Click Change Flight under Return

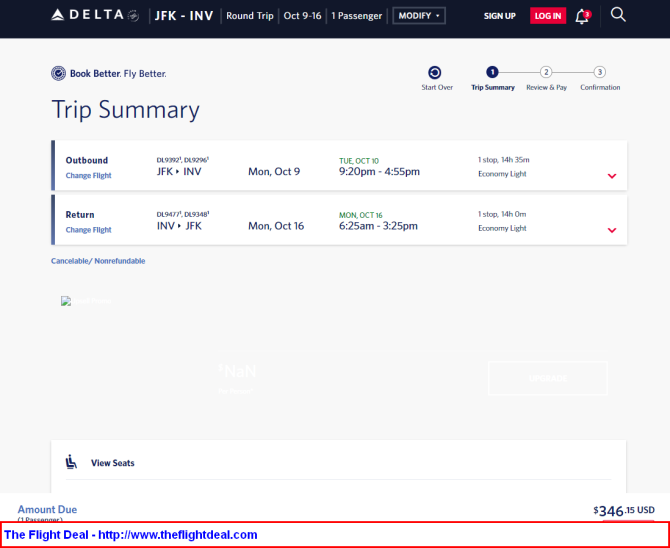(88, 230)
